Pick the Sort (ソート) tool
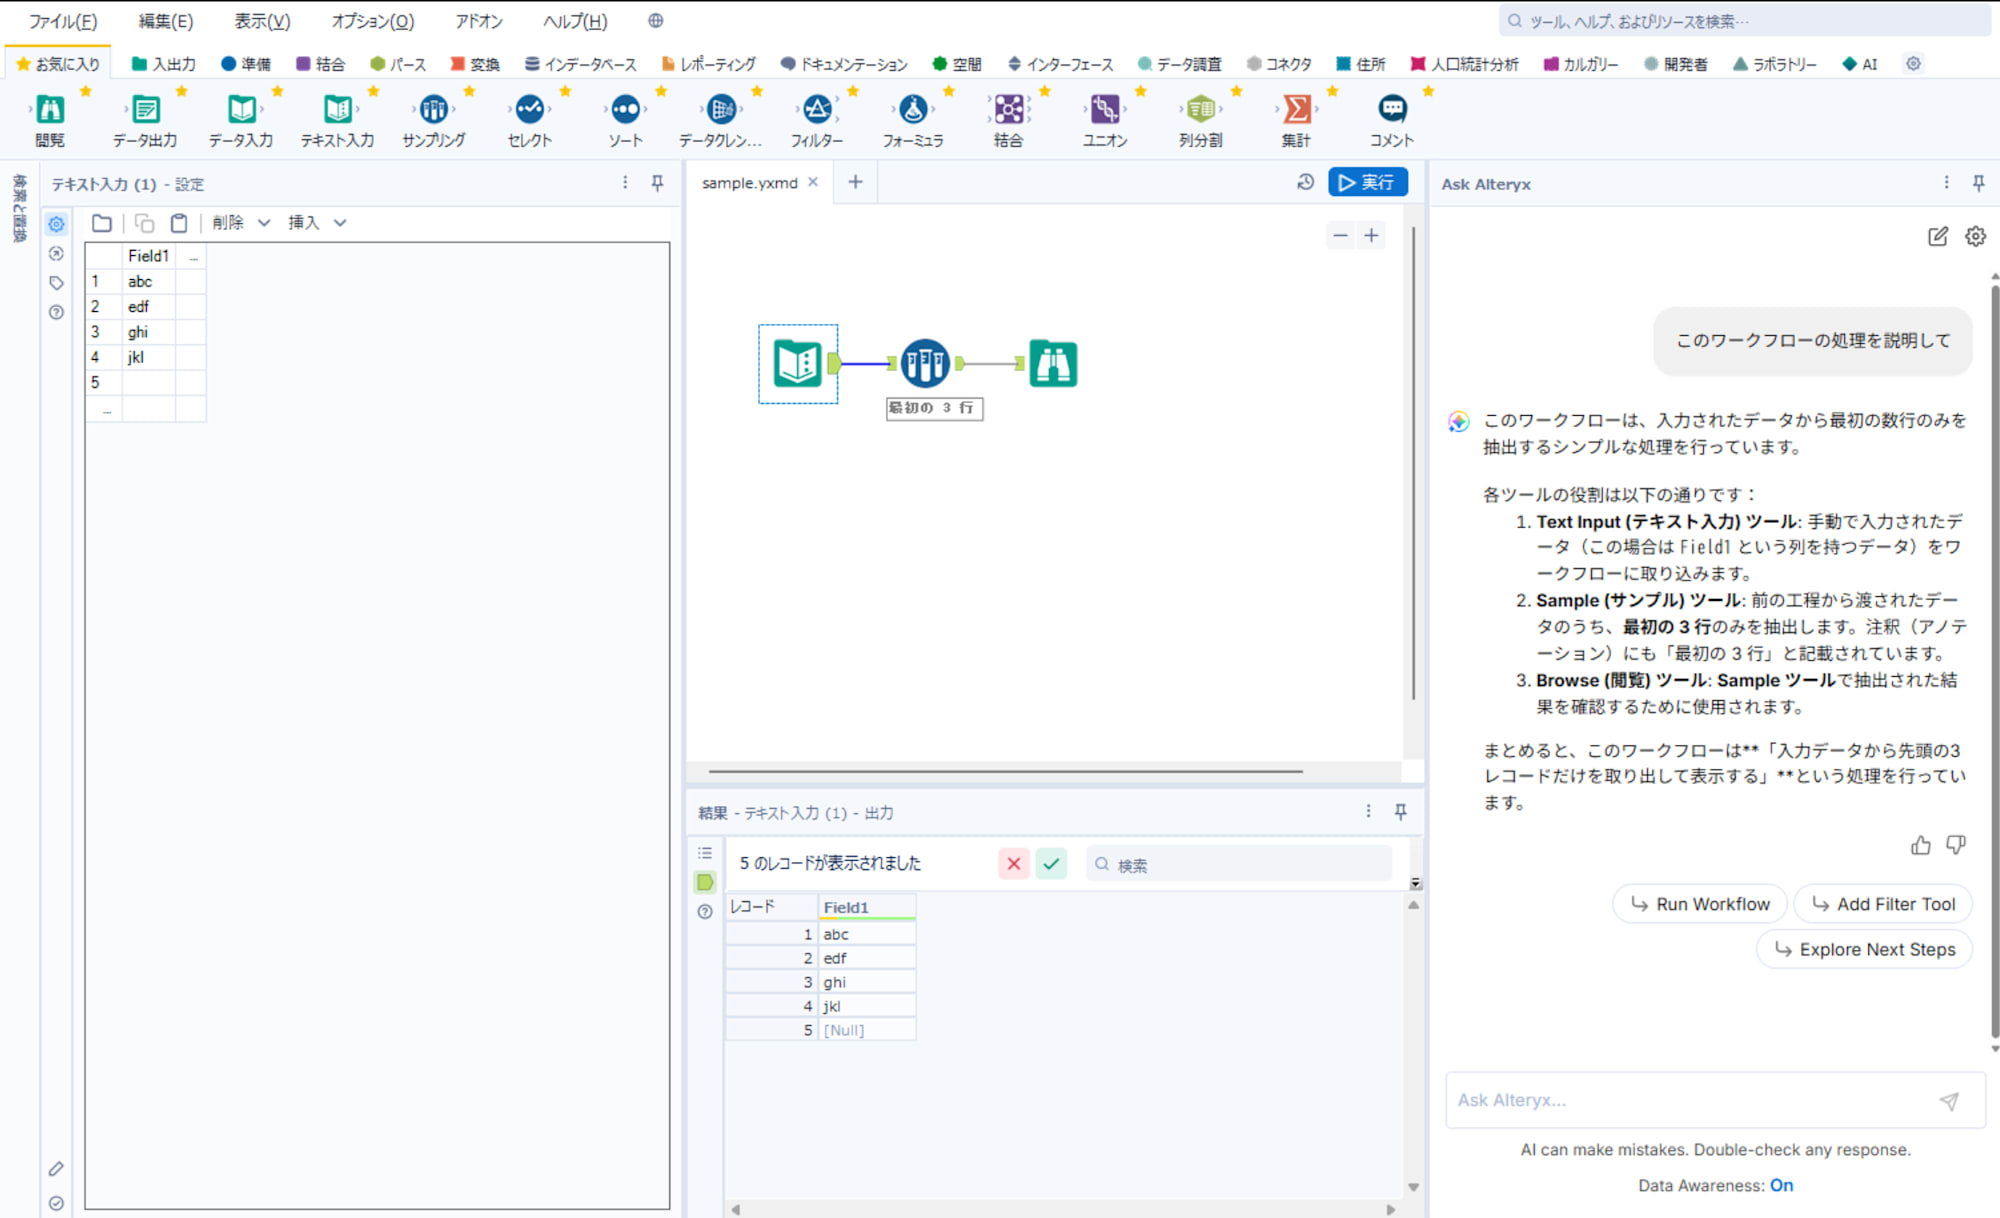This screenshot has width=2000, height=1218. coord(625,118)
